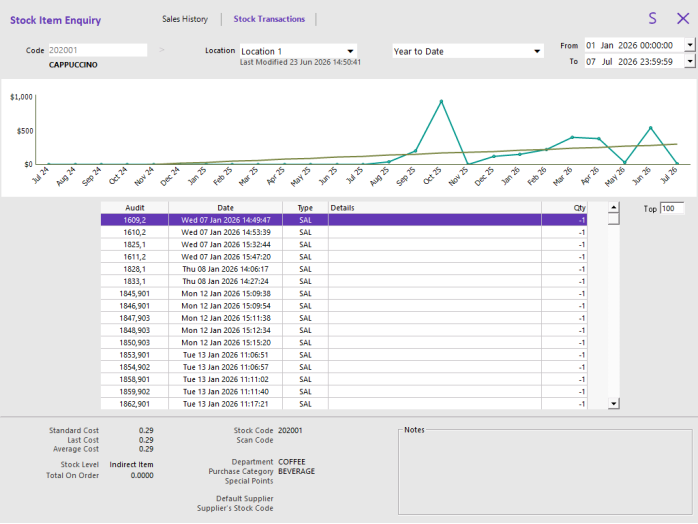Click the transactions list scrollbar thumb

point(613,219)
